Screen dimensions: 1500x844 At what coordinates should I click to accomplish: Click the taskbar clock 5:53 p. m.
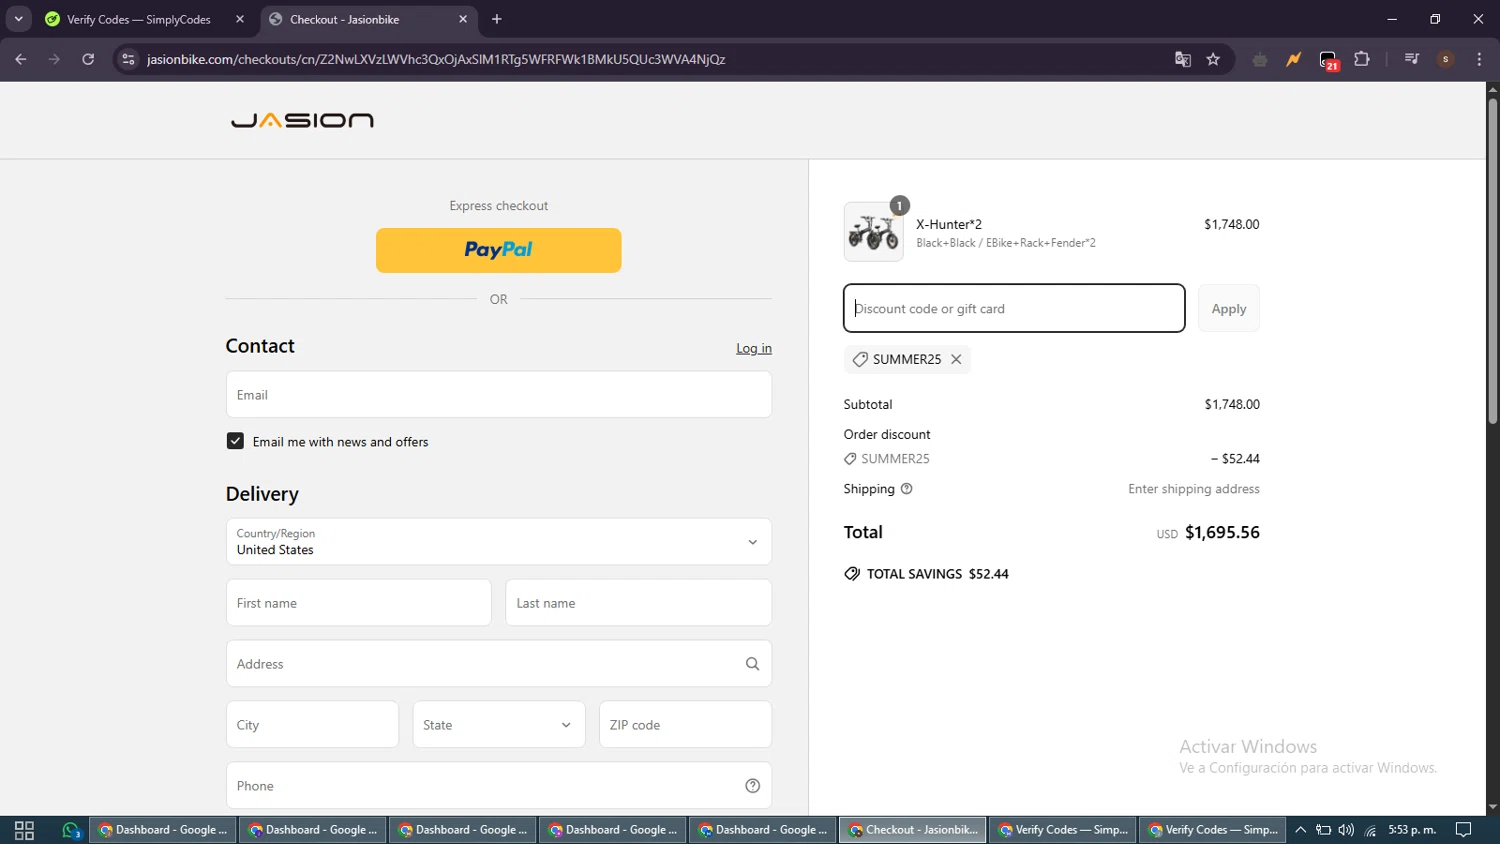(x=1412, y=830)
